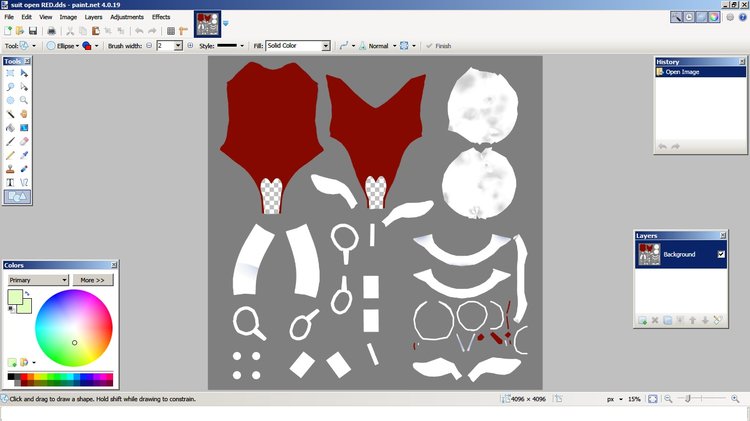Select the Gradient tool

(24, 128)
